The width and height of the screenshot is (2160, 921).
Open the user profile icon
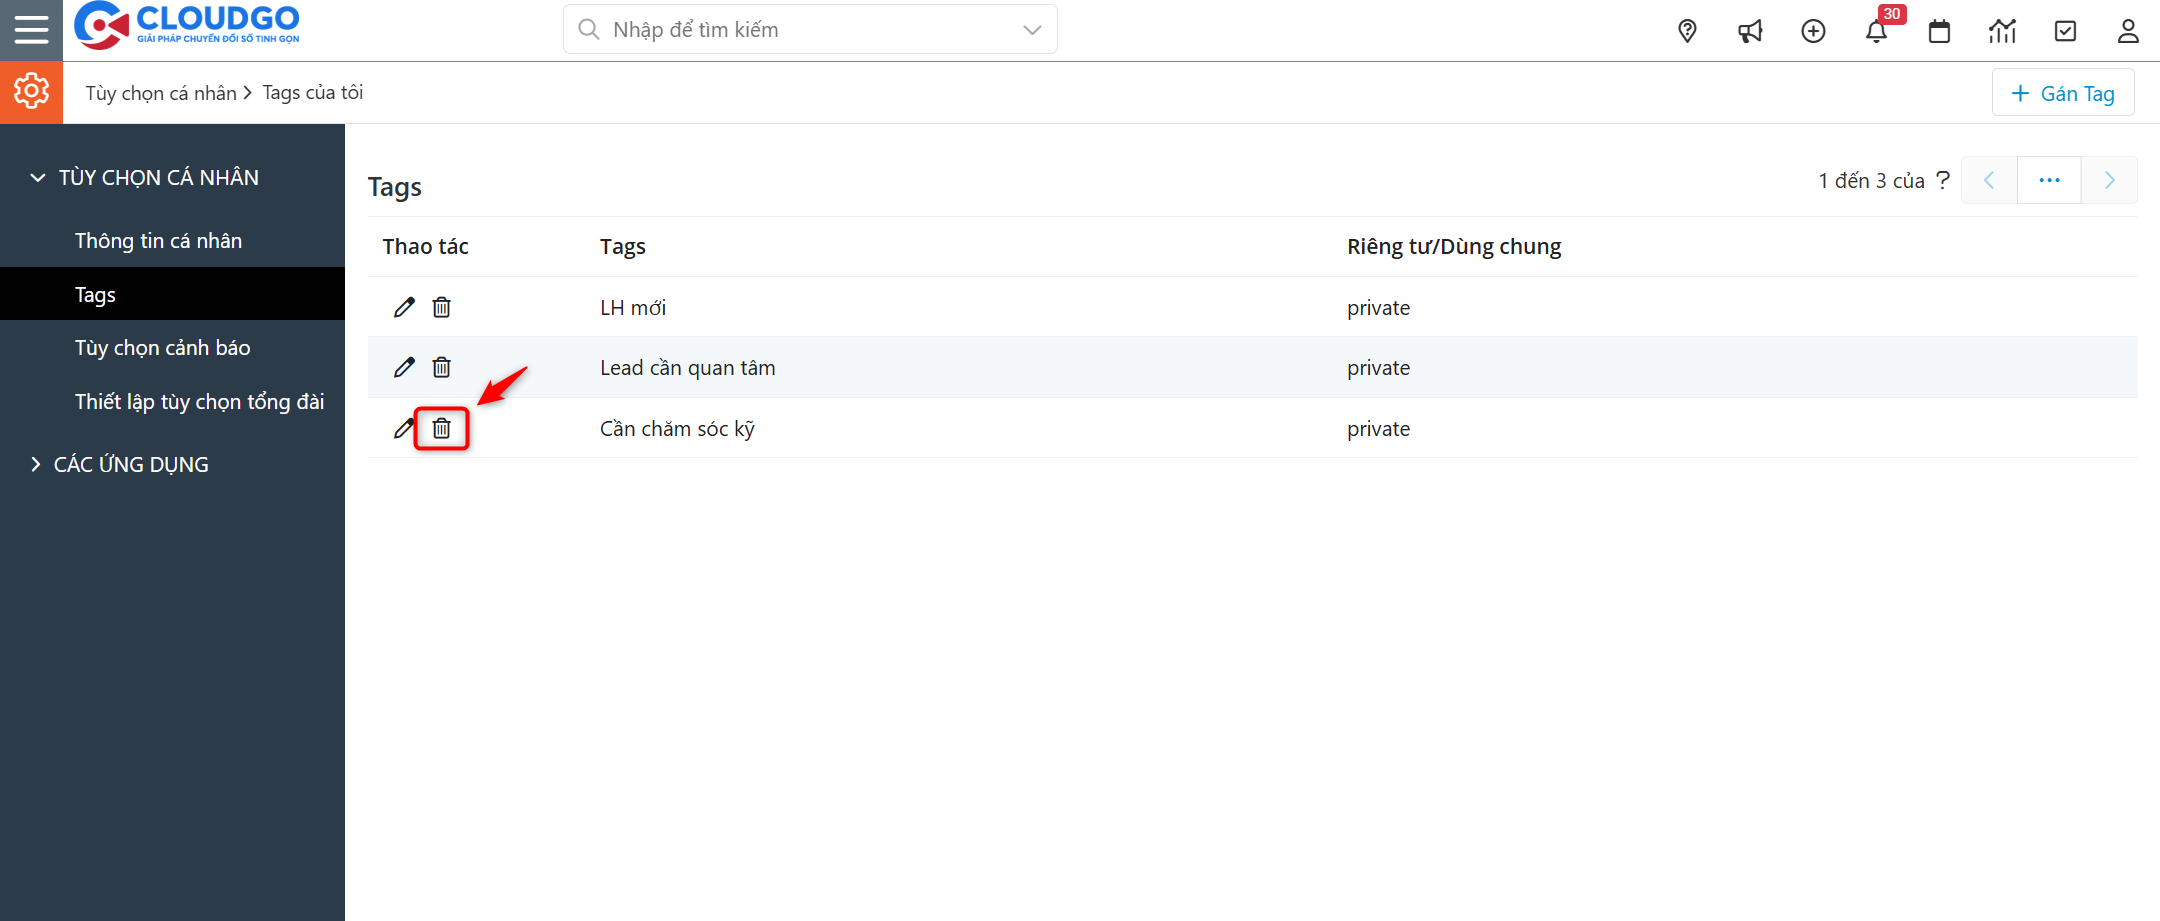(2127, 31)
